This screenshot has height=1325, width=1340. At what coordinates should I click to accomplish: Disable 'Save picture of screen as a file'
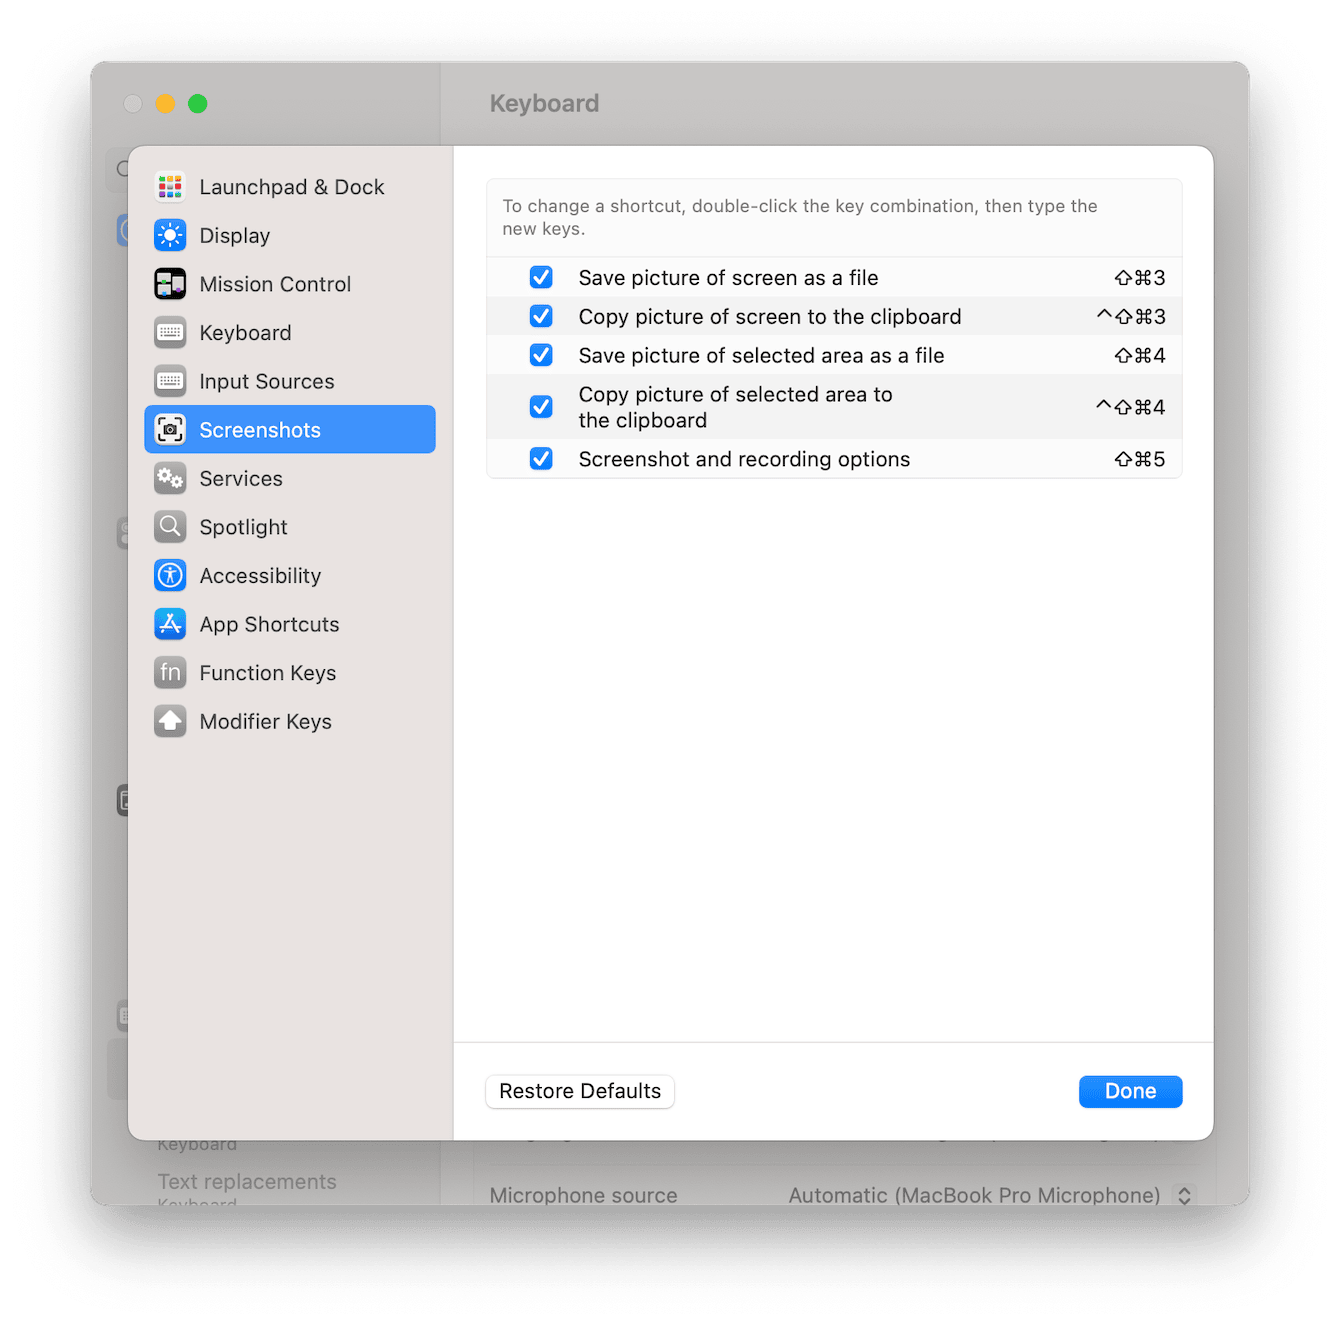(541, 277)
